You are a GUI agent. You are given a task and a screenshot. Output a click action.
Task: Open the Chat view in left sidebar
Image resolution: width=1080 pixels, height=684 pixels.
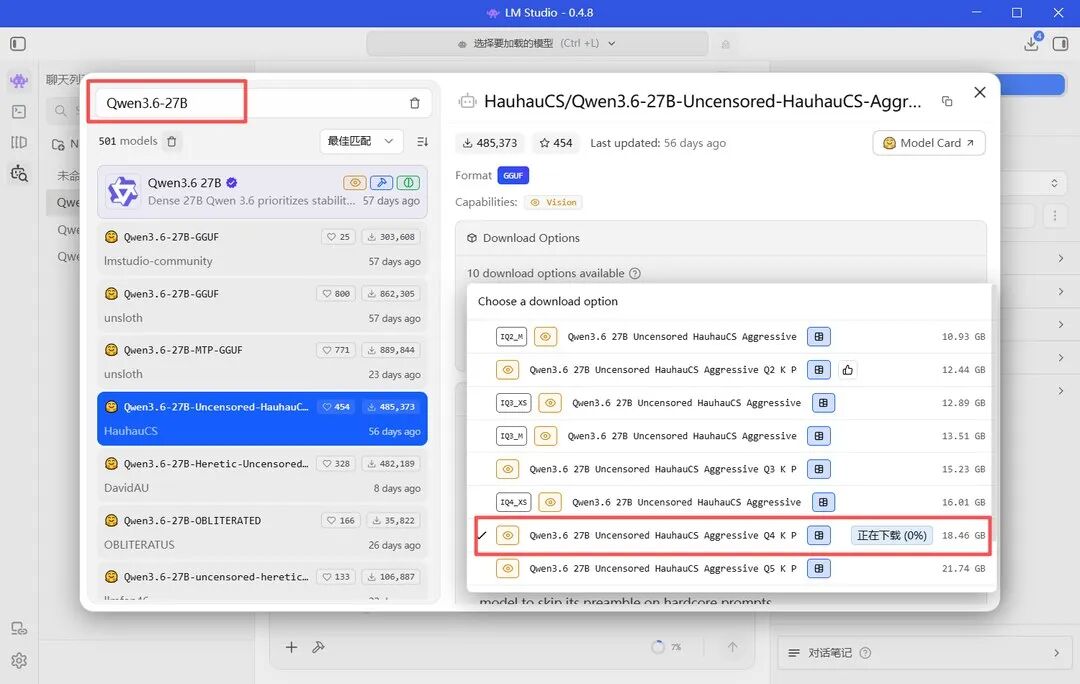[19, 81]
